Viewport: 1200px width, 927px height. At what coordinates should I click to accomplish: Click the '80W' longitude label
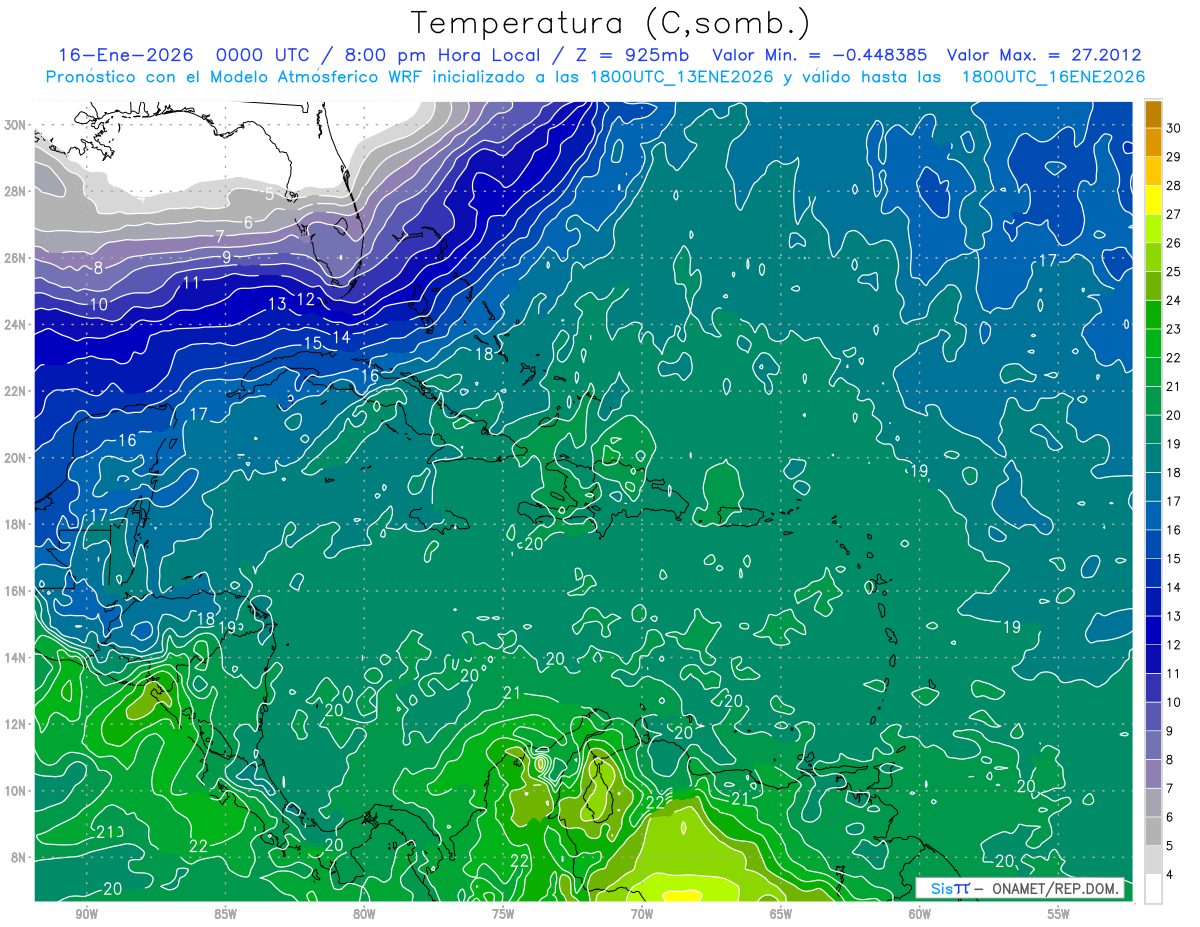(364, 914)
